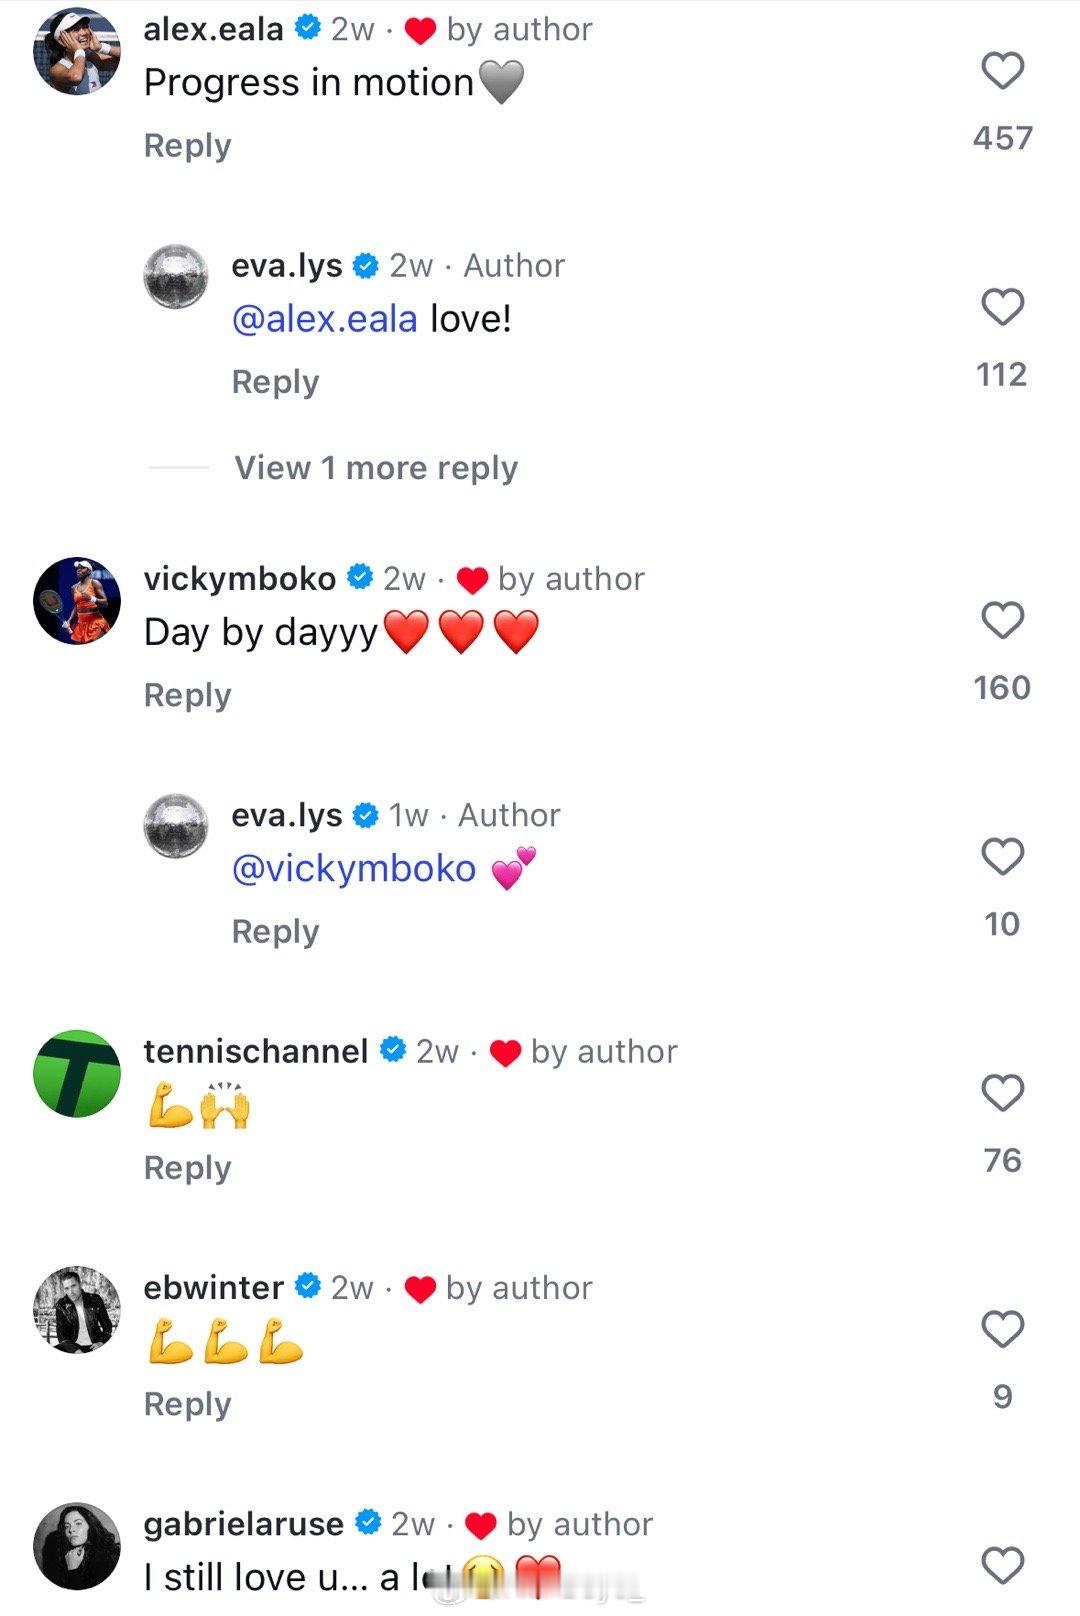This screenshot has height=1616, width=1080.
Task: Tap heart on eva.lys reply to vickymboko
Action: [1002, 857]
